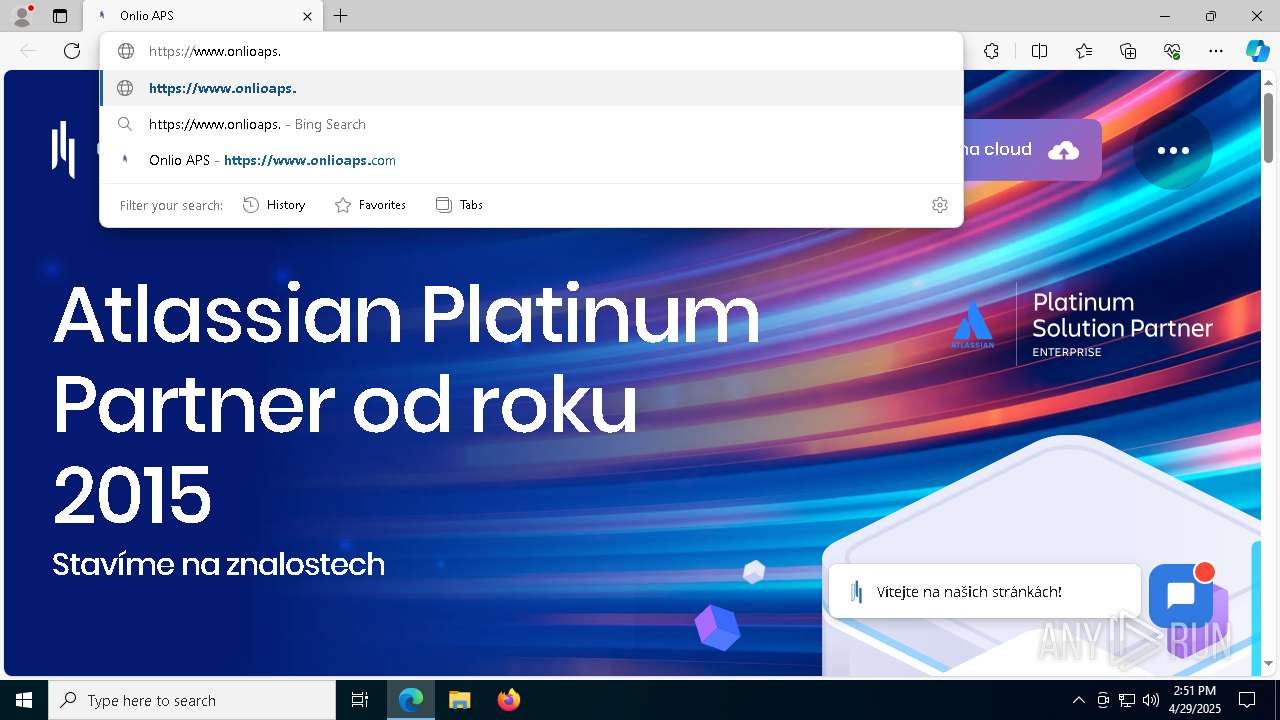Refresh the current page
1280x720 pixels.
[x=72, y=51]
